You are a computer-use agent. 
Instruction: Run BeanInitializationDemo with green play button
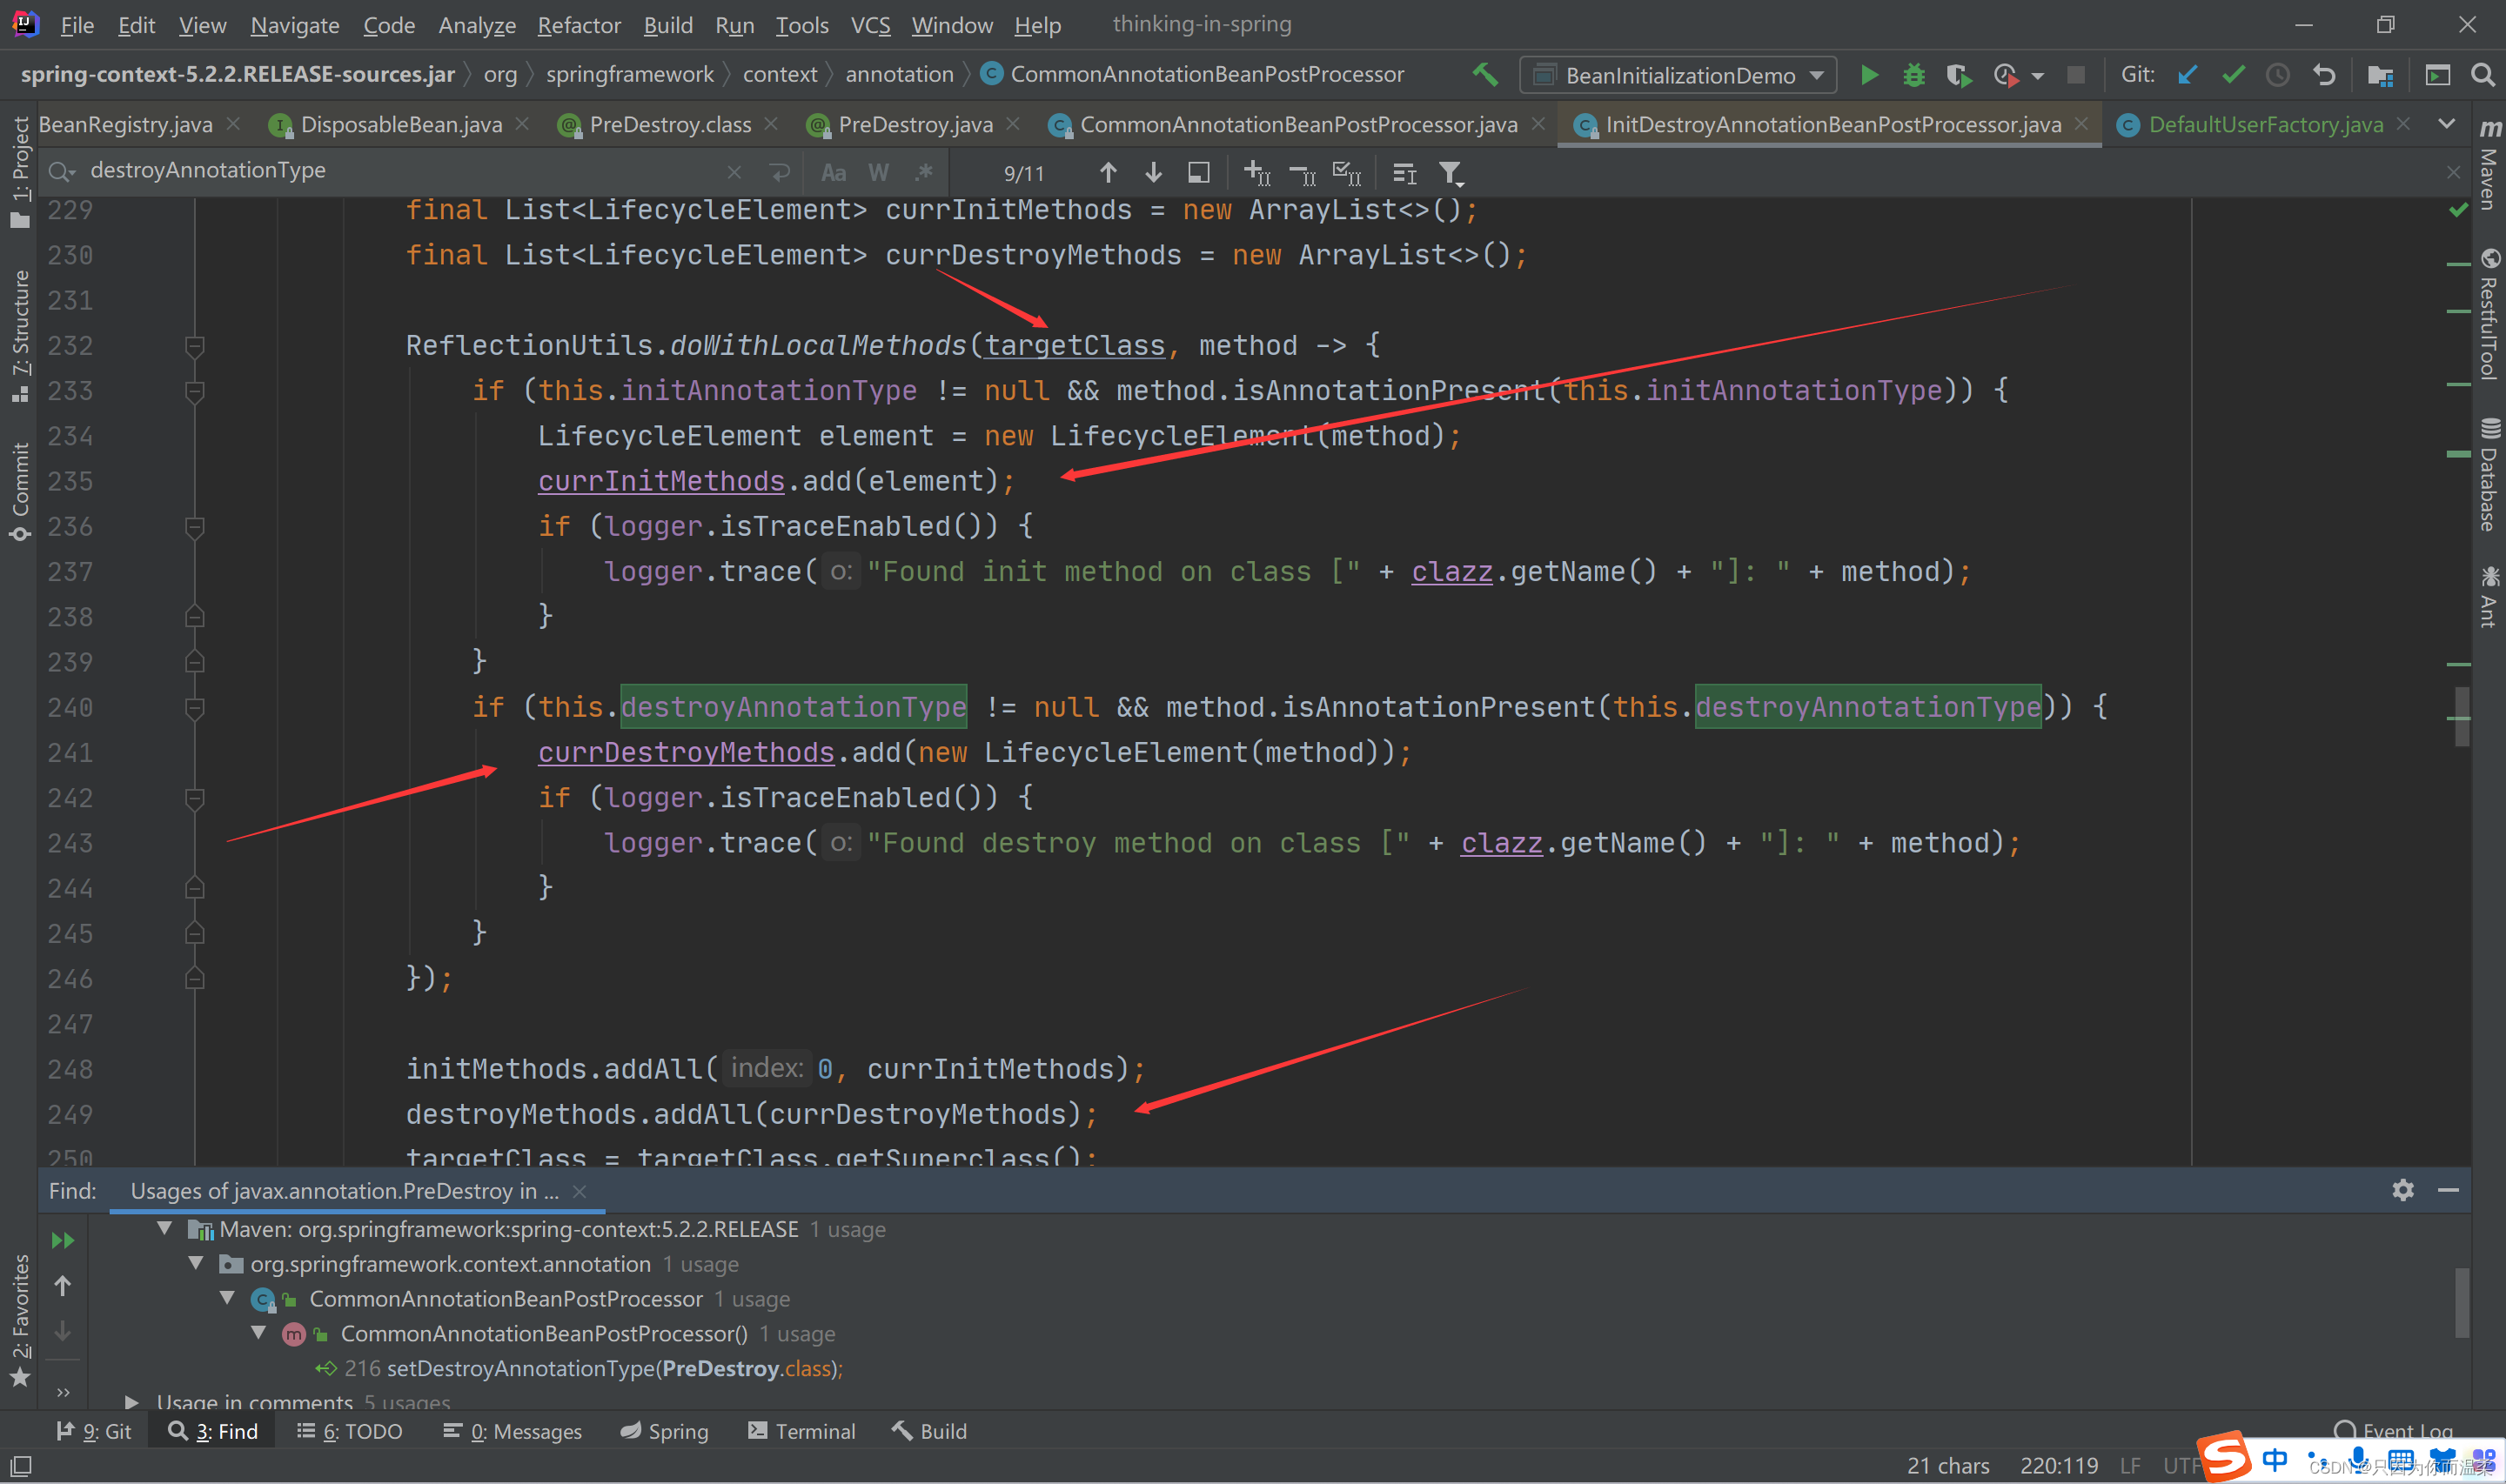tap(1868, 75)
